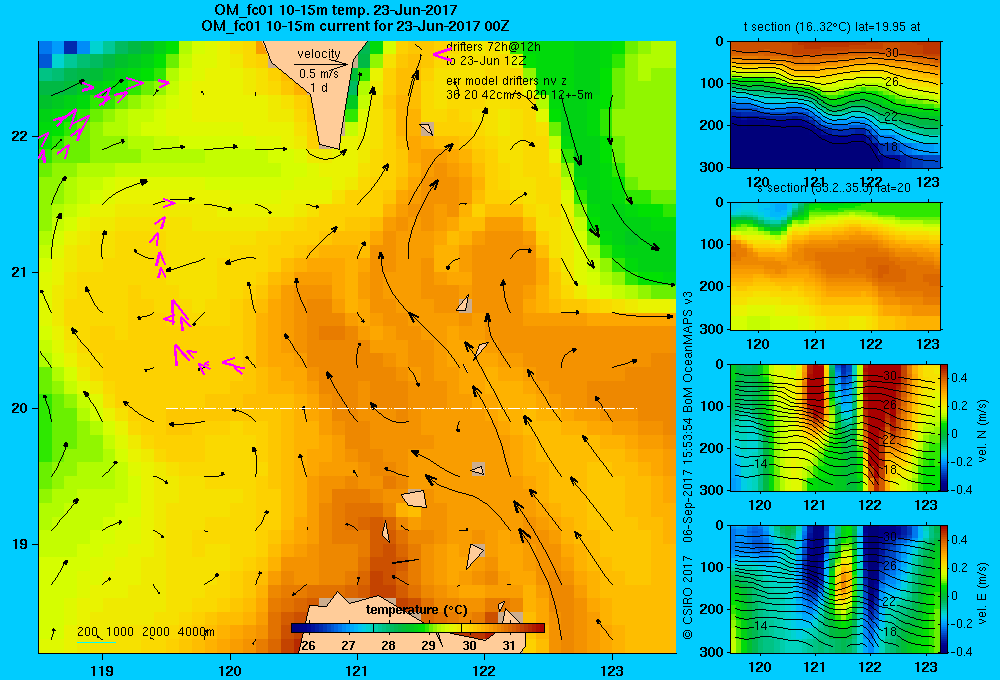Screen dimensions: 1000x680
Task: Click the eastward velocity section plot panel
Action: point(835,589)
